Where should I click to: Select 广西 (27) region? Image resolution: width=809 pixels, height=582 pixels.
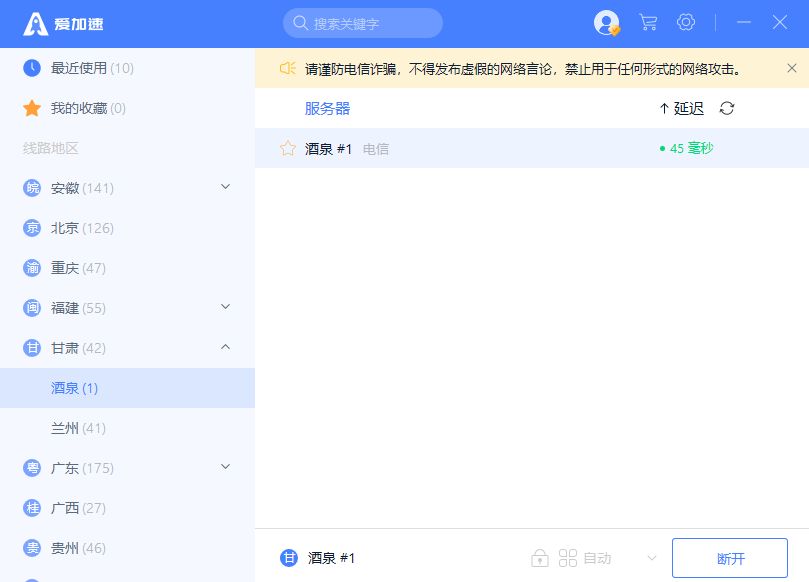127,508
